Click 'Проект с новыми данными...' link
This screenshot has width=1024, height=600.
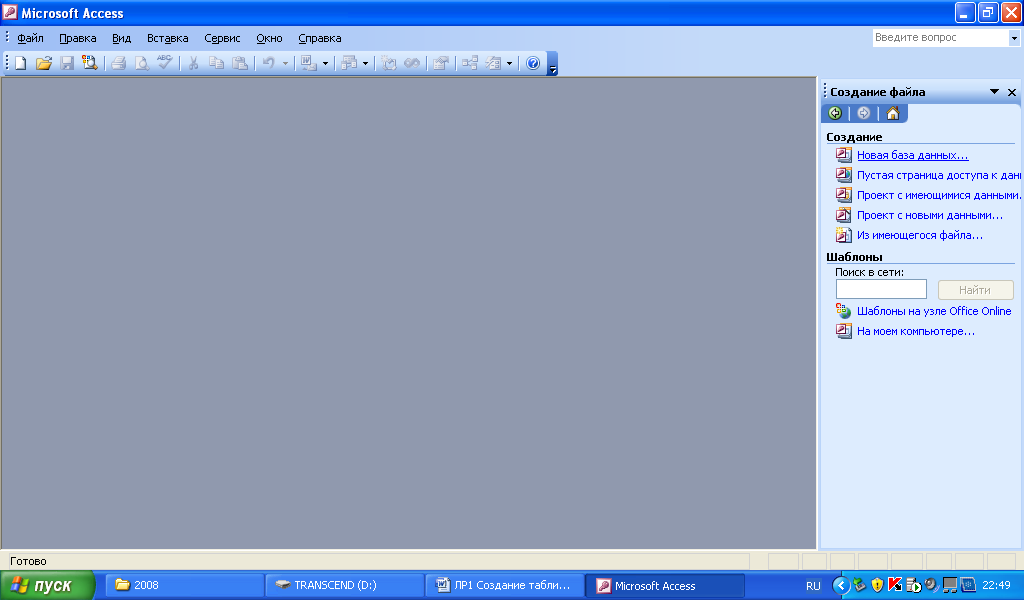[929, 215]
